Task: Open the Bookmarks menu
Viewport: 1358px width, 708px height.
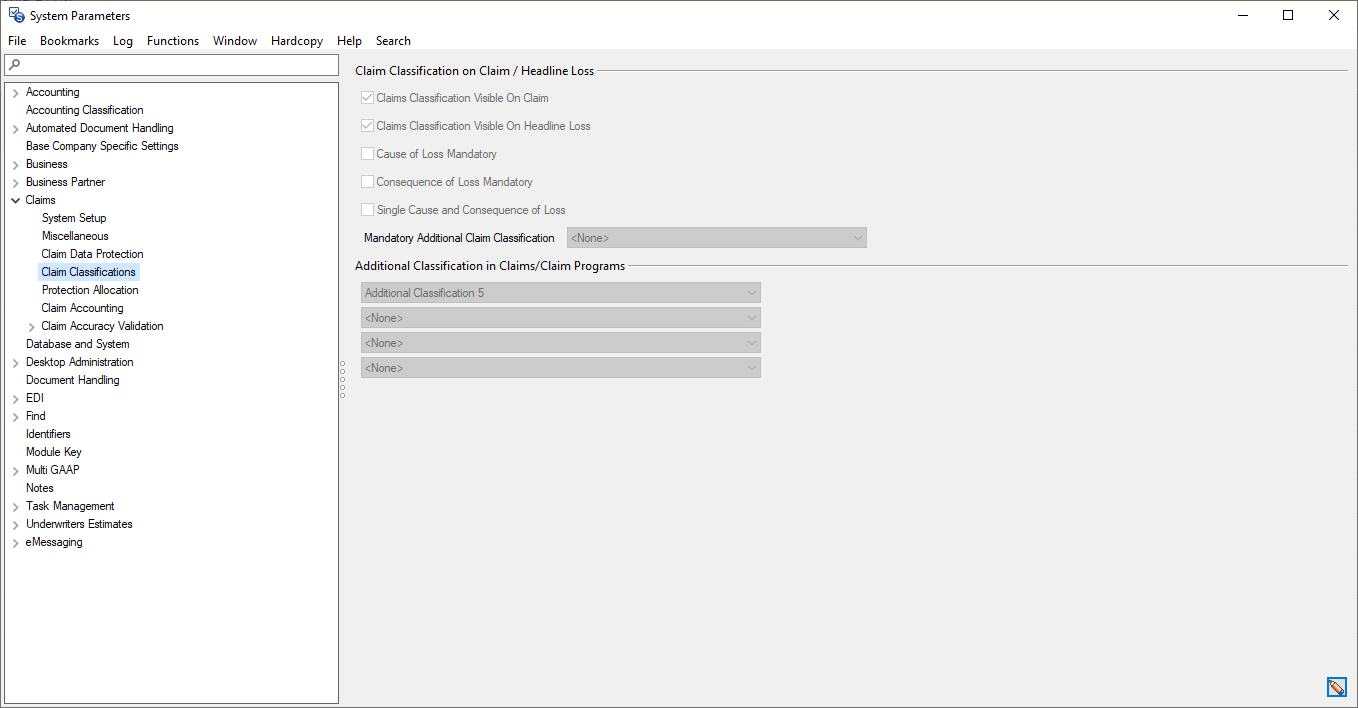Action: (x=69, y=41)
